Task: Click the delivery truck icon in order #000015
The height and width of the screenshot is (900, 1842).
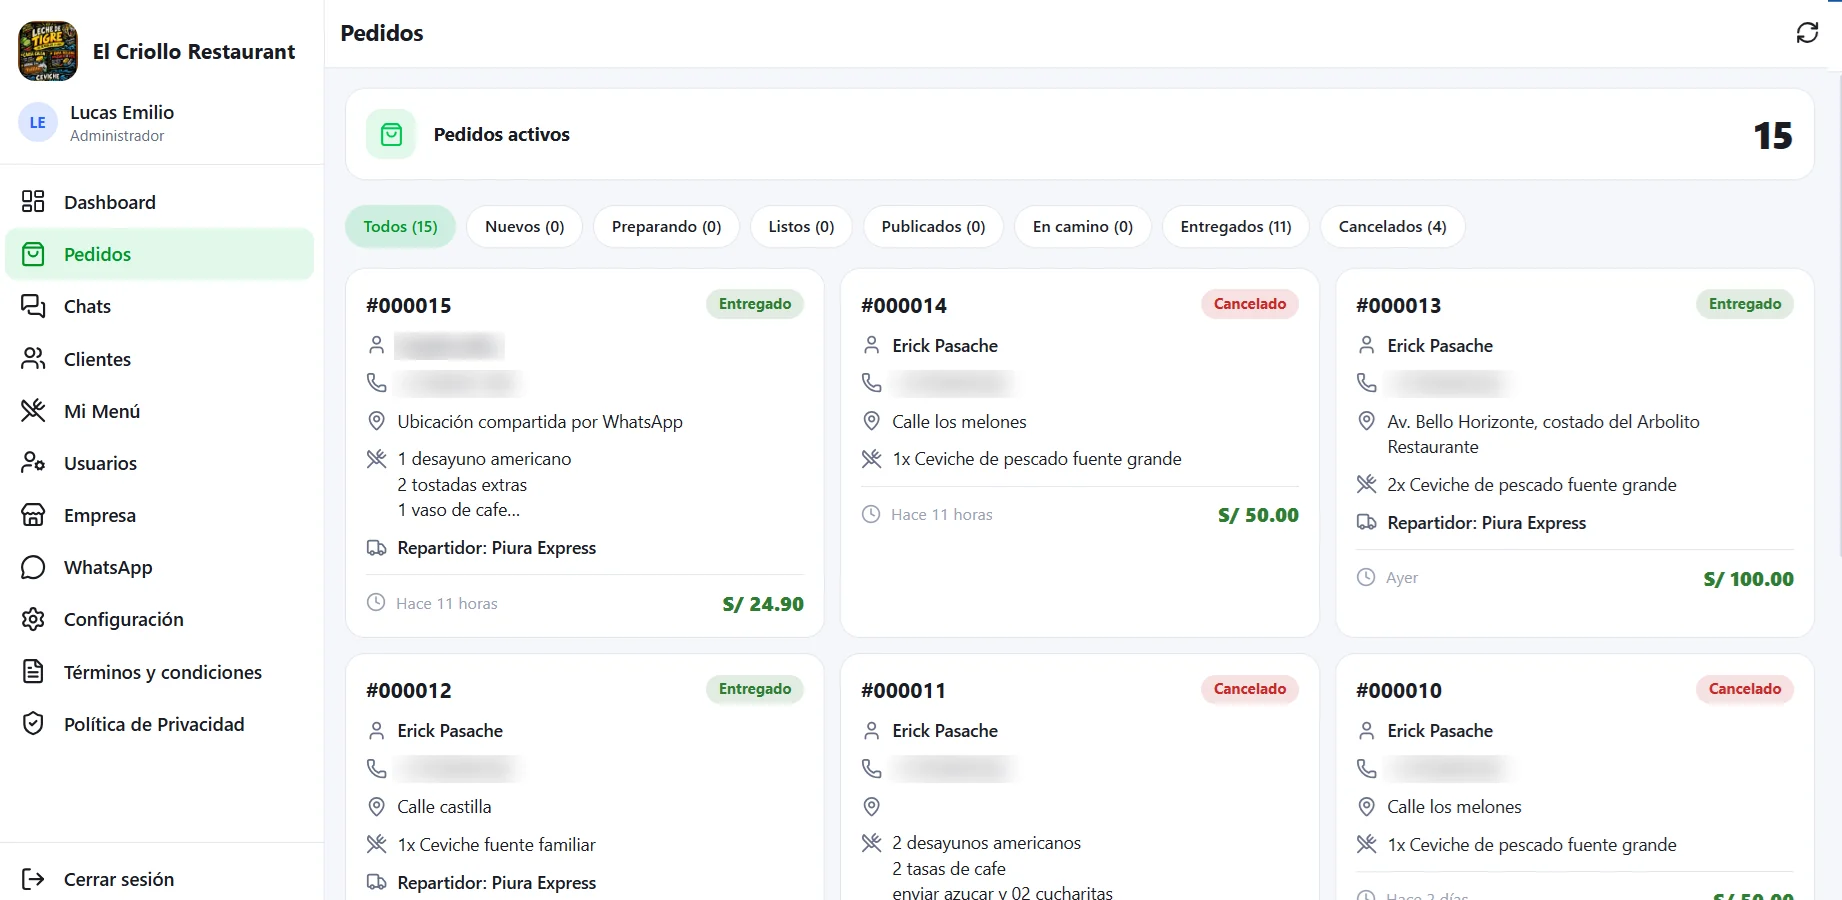Action: (x=377, y=547)
